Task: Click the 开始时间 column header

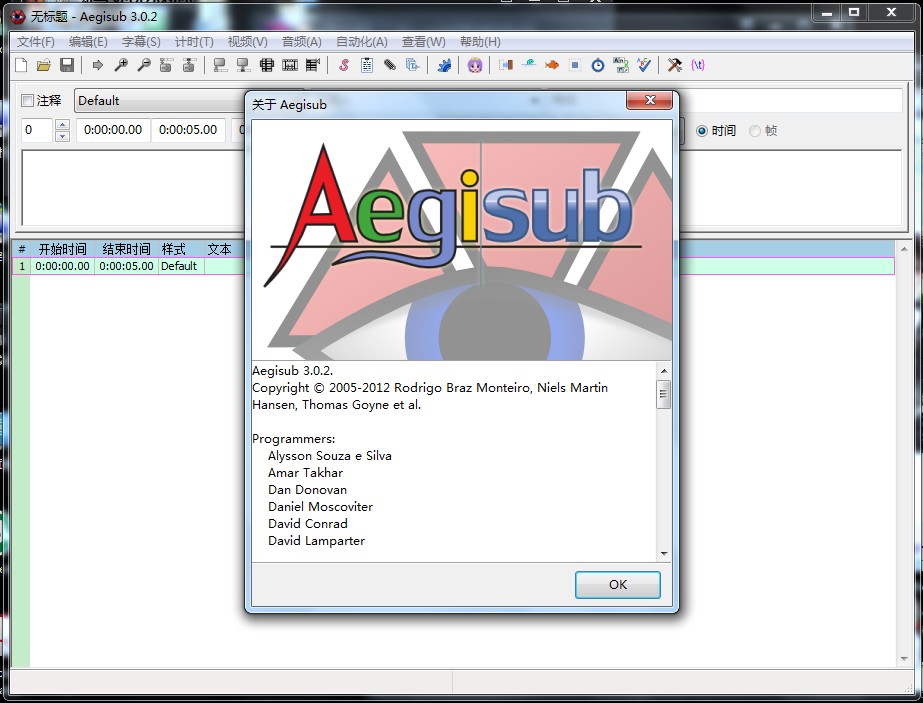Action: point(62,249)
